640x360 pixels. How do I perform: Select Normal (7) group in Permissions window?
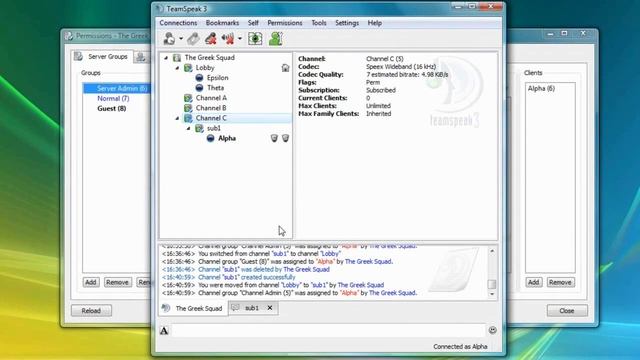point(113,98)
